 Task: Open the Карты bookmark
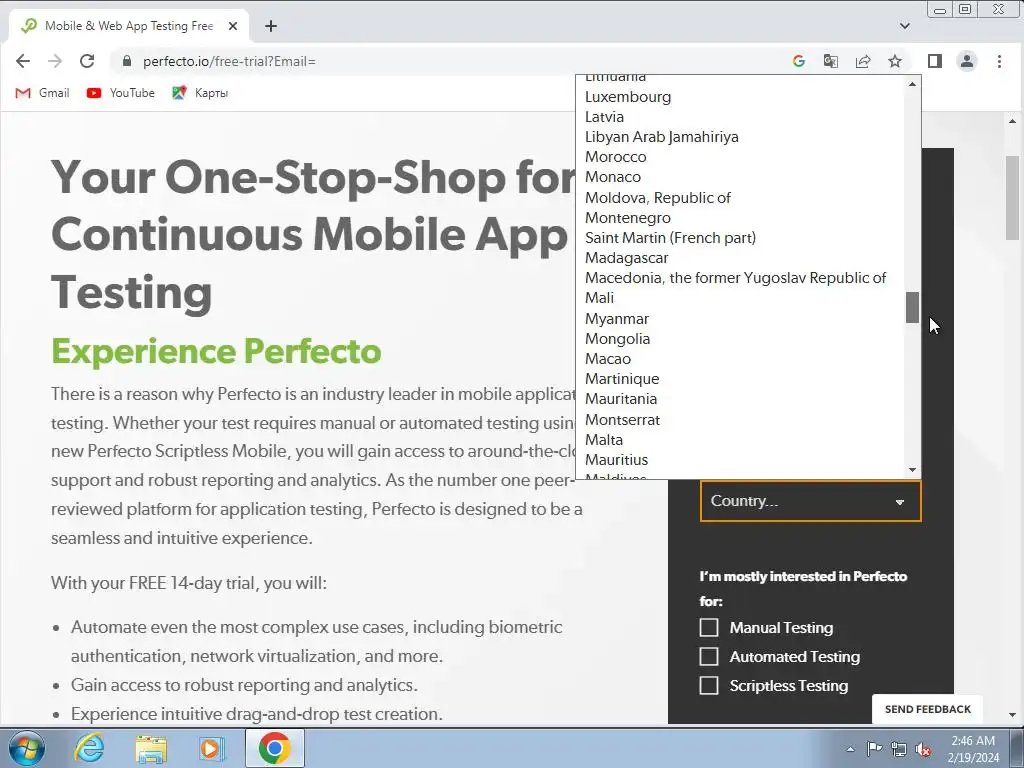[x=200, y=93]
